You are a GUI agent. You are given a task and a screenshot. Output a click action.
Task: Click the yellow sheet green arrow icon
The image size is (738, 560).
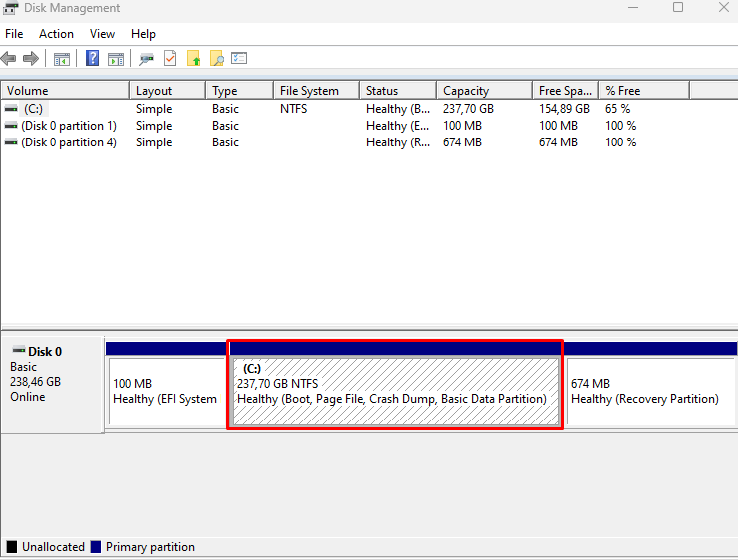[x=193, y=58]
